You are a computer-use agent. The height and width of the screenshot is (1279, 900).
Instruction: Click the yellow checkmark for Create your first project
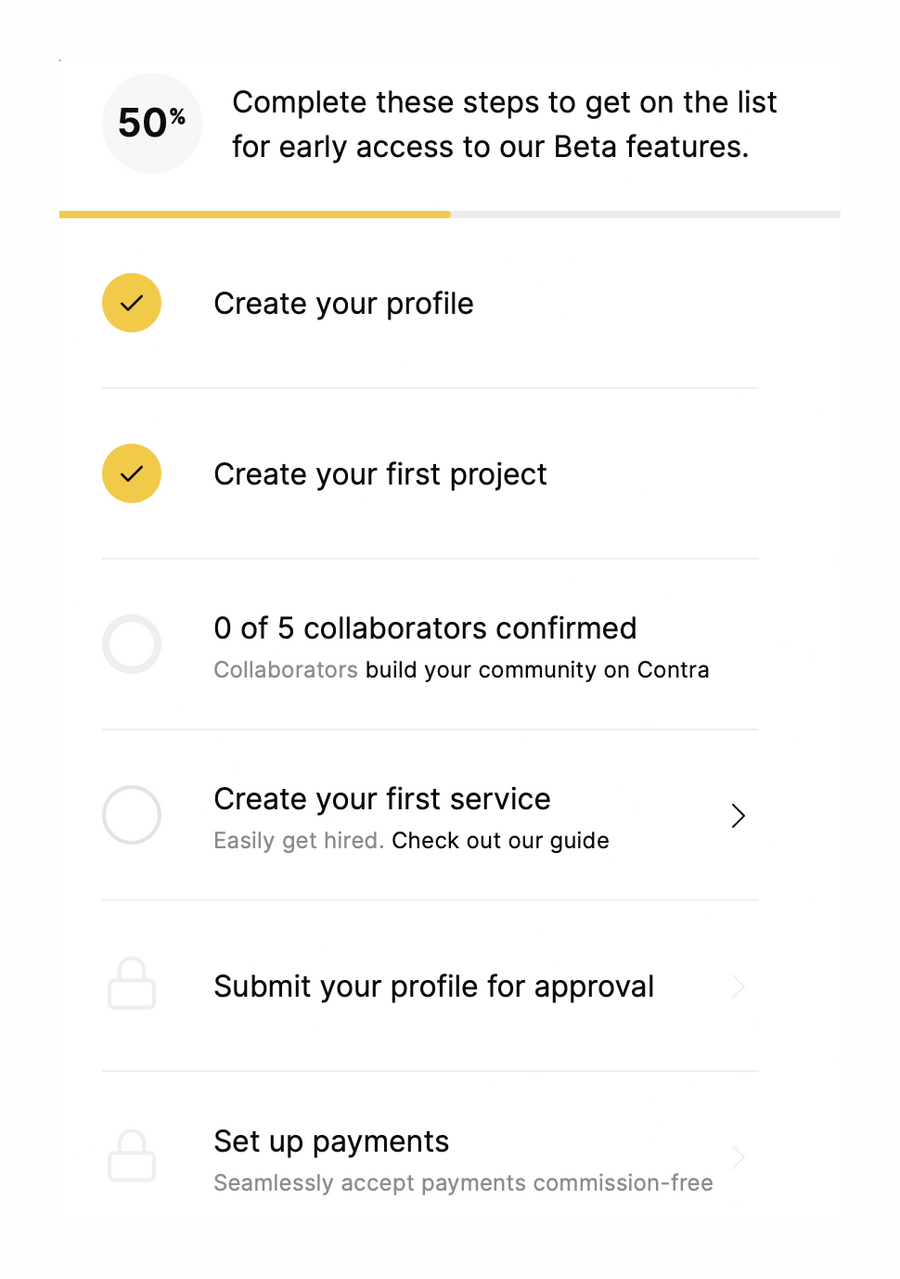[x=131, y=474]
